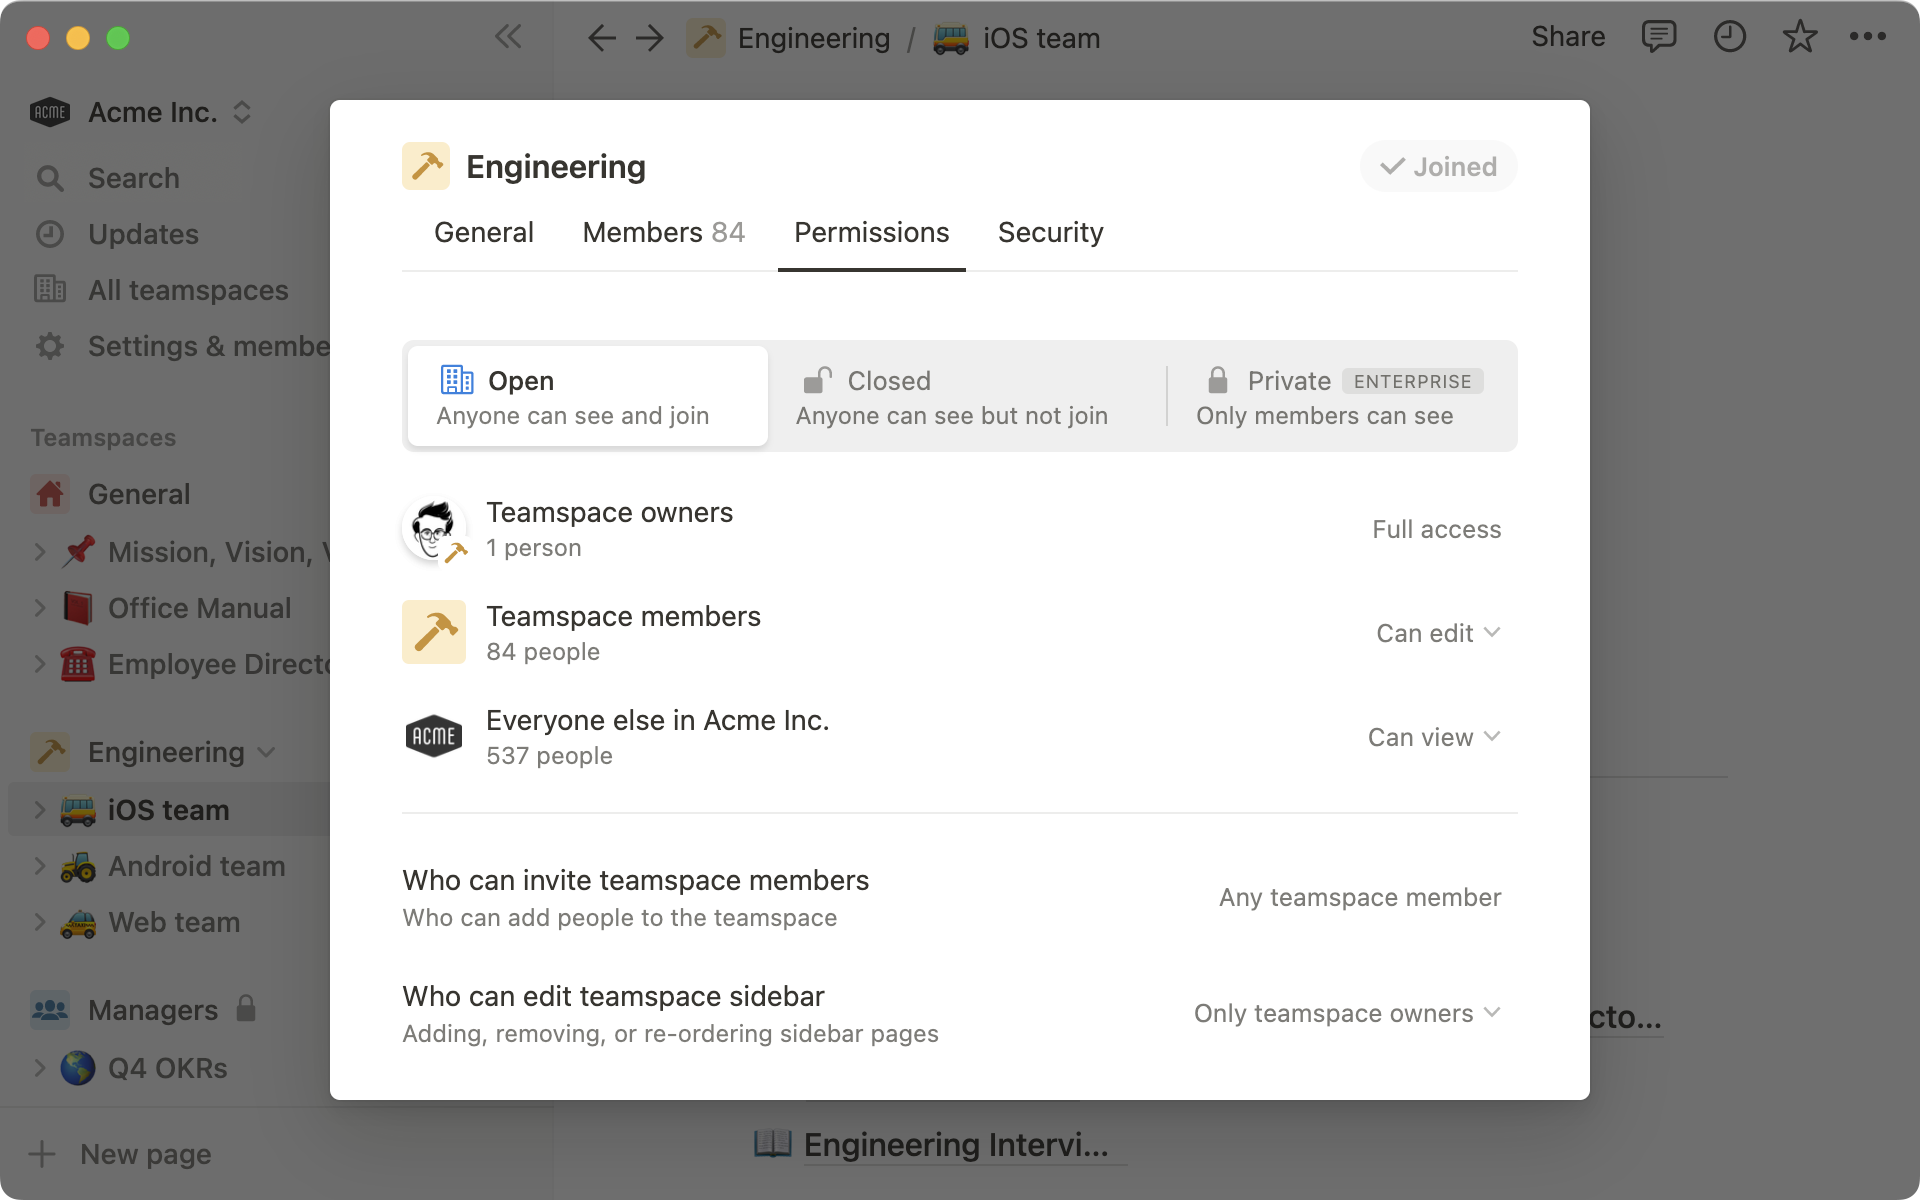Viewport: 1920px width, 1200px height.
Task: Select the Open permission option
Action: (586, 395)
